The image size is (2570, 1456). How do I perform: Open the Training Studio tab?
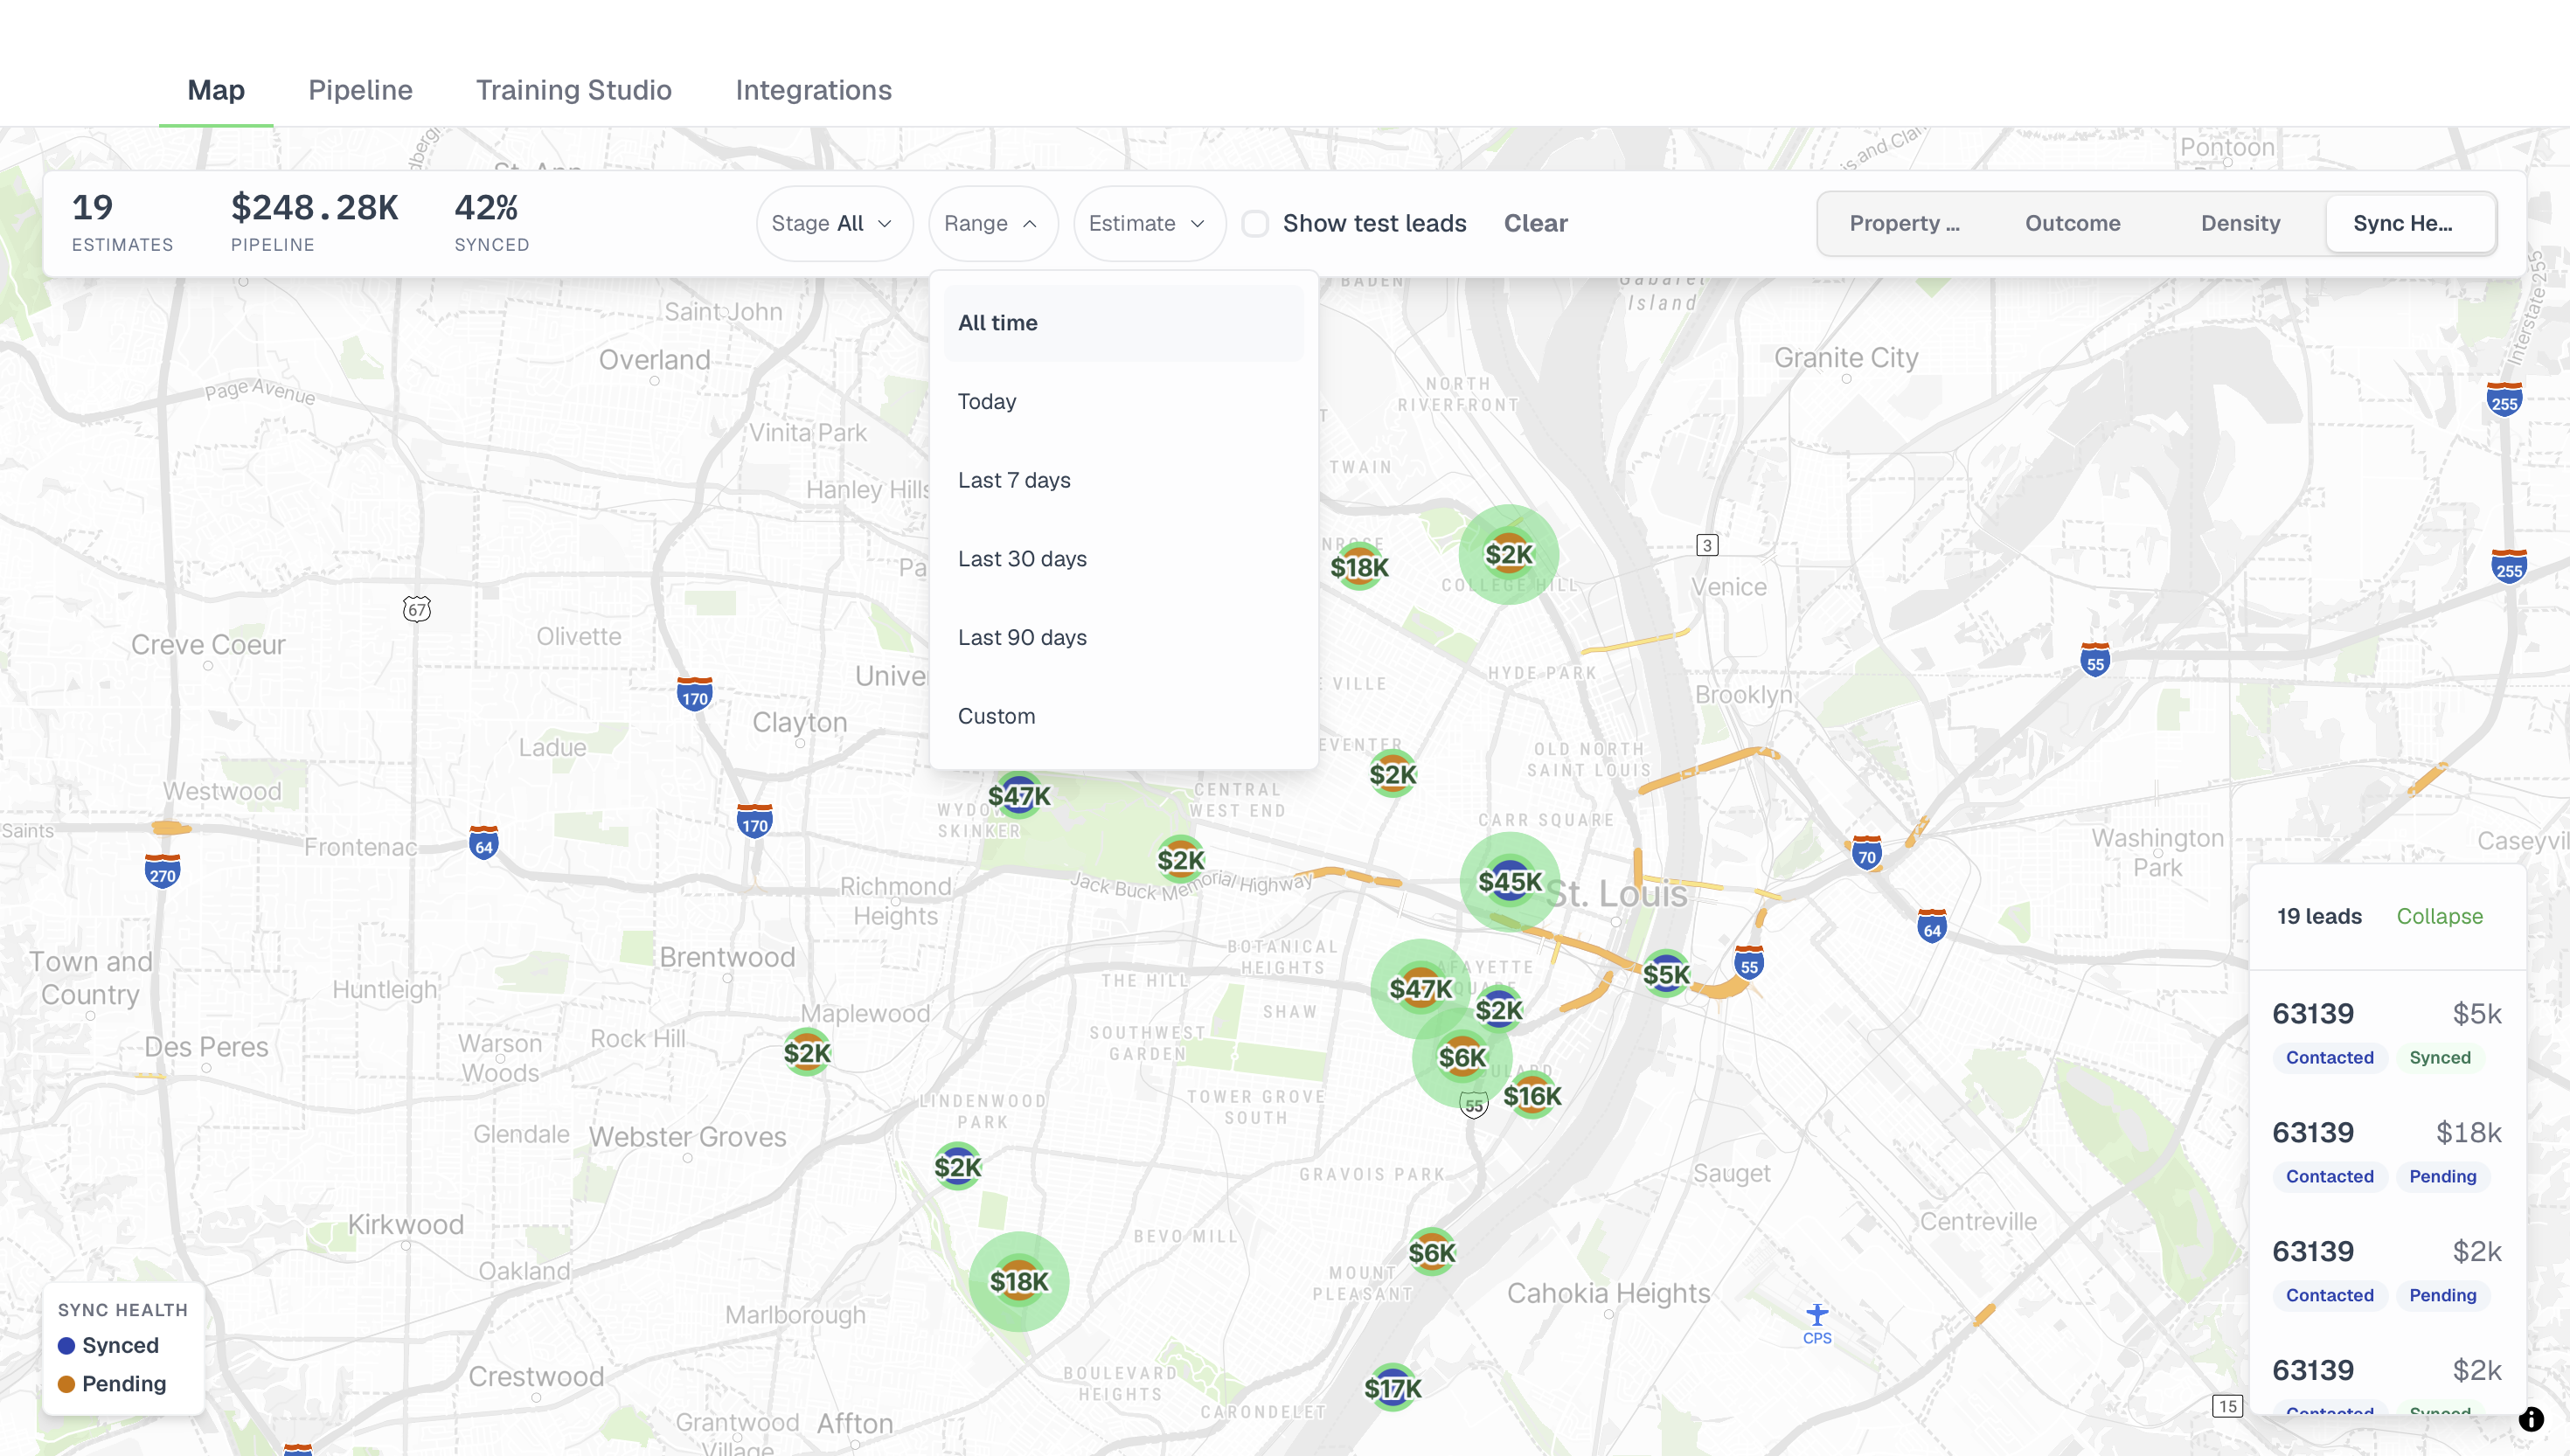coord(573,90)
